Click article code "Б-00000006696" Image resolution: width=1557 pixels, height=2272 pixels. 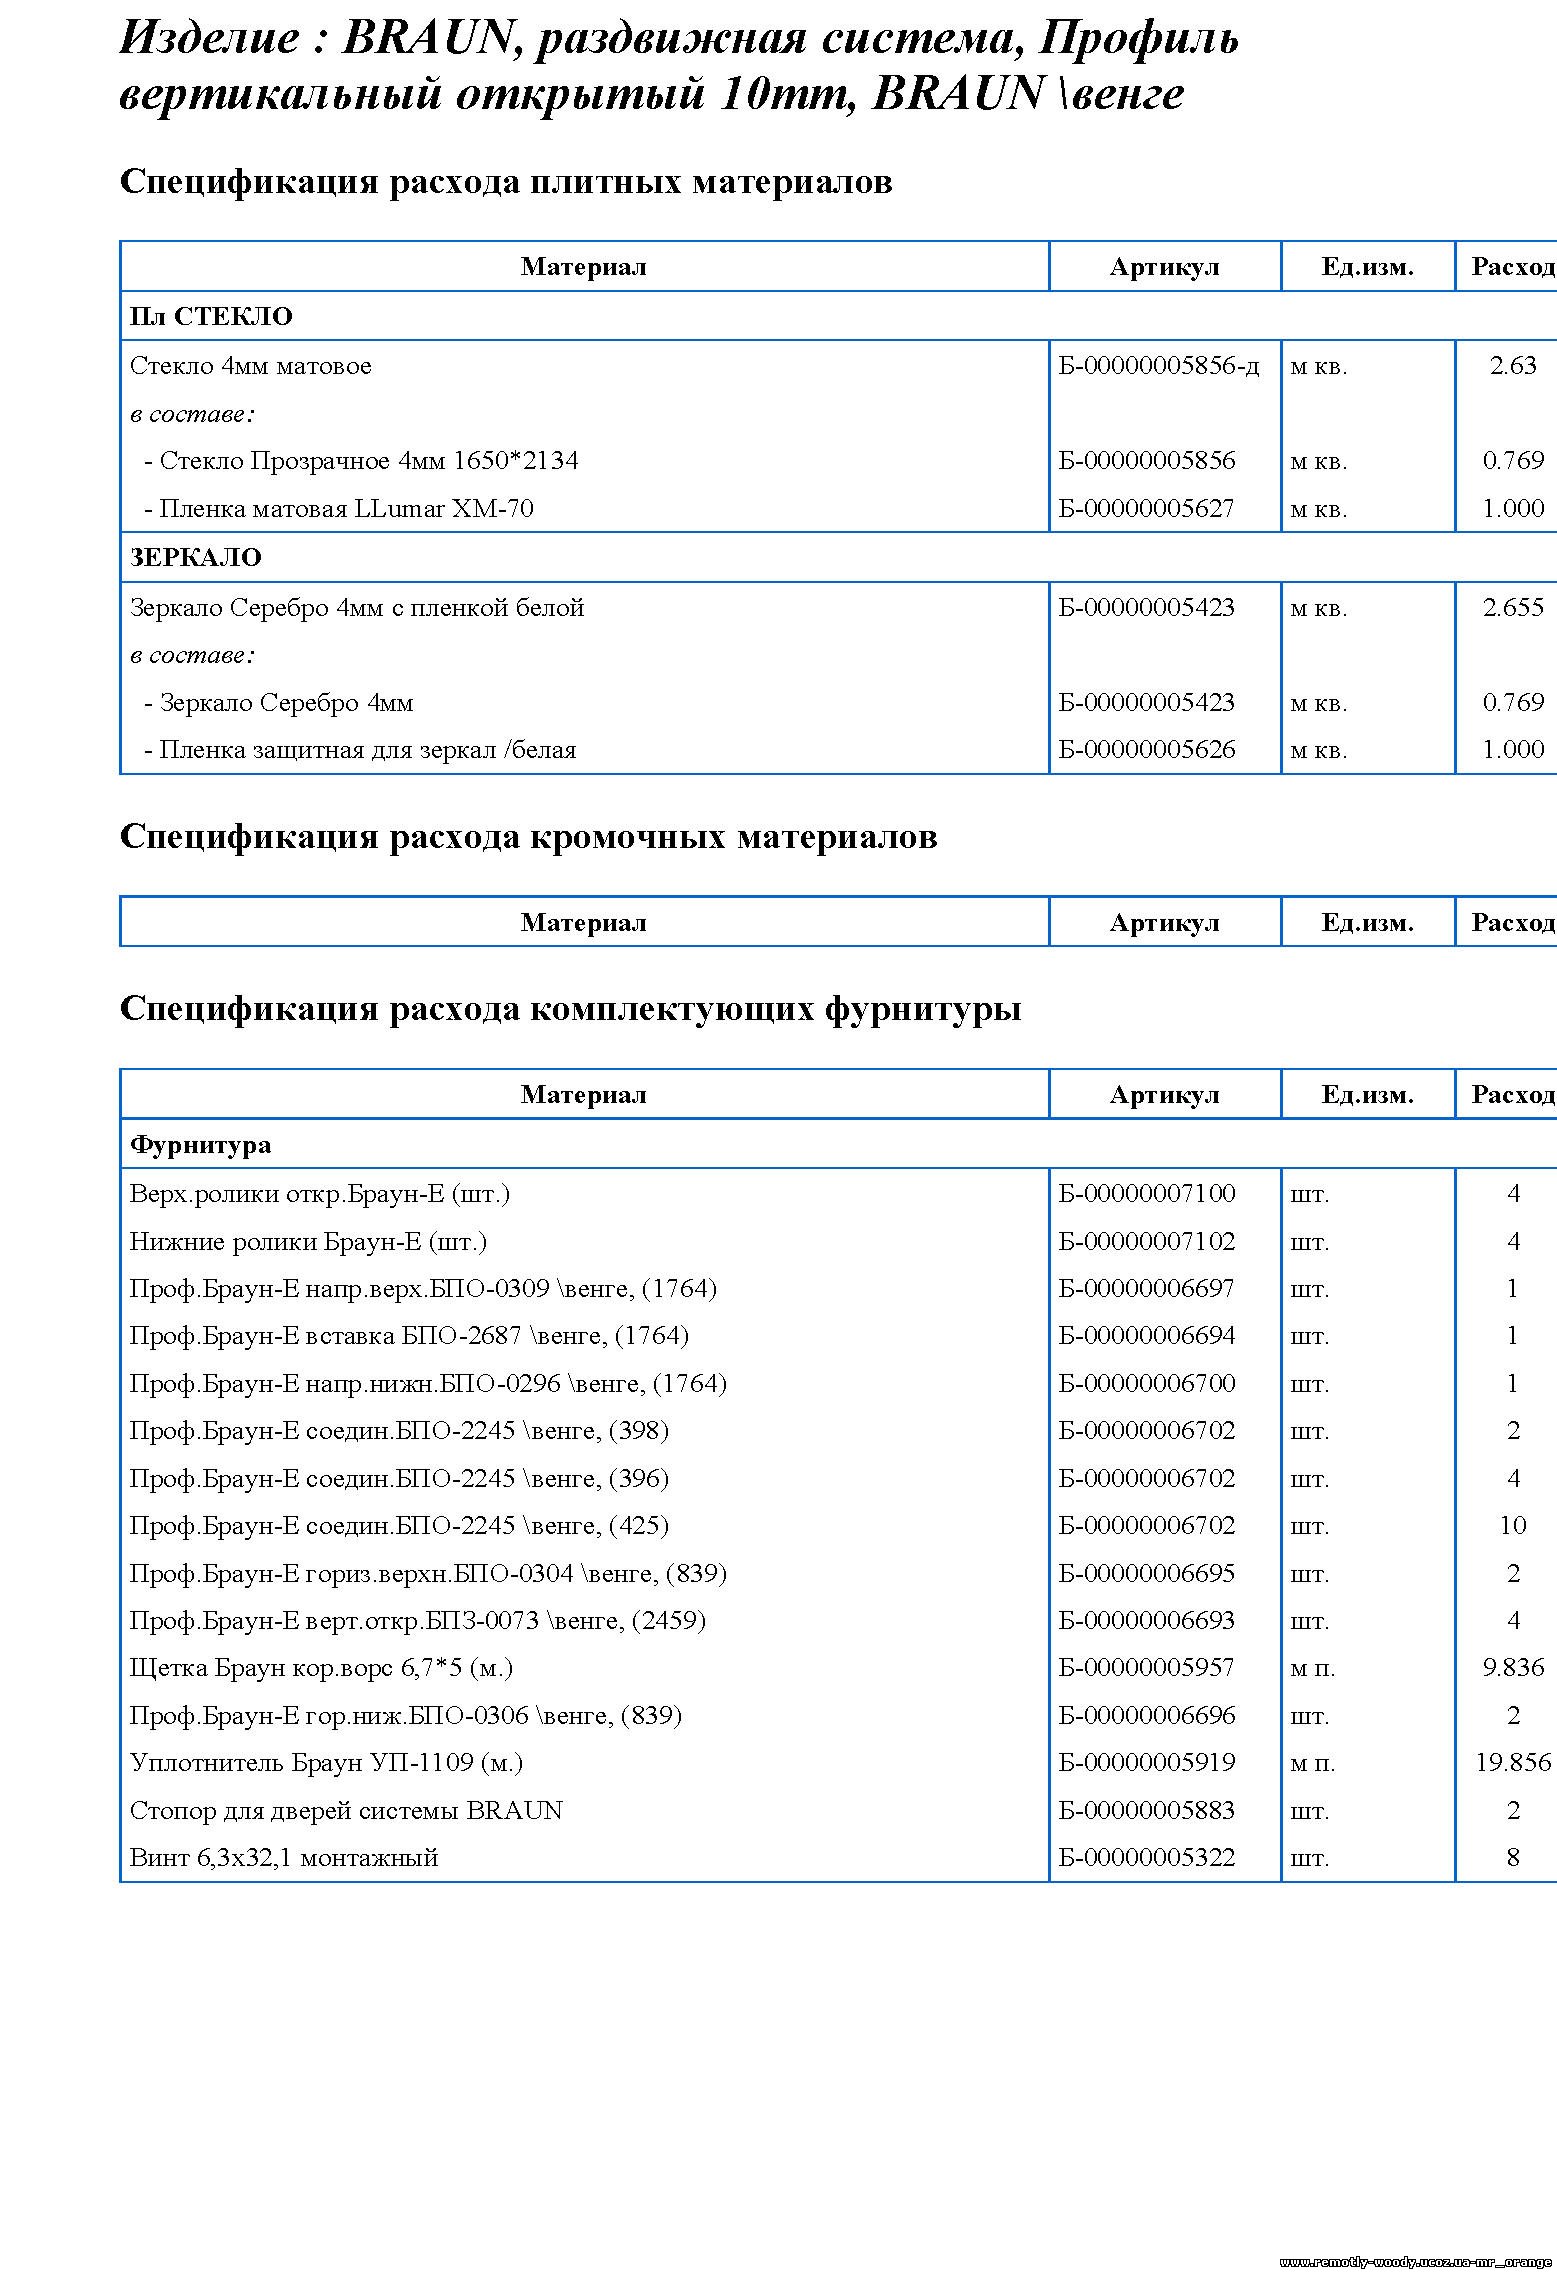(1147, 1716)
